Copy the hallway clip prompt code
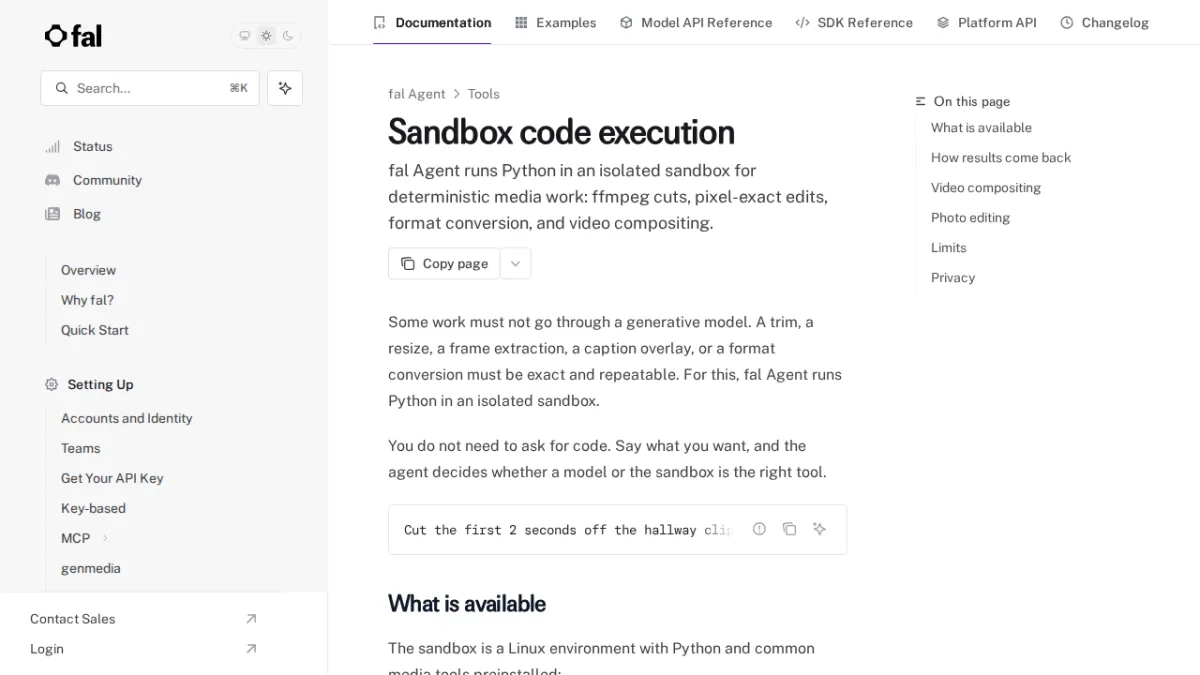Screen dimensions: 1200x675 [x=789, y=529]
